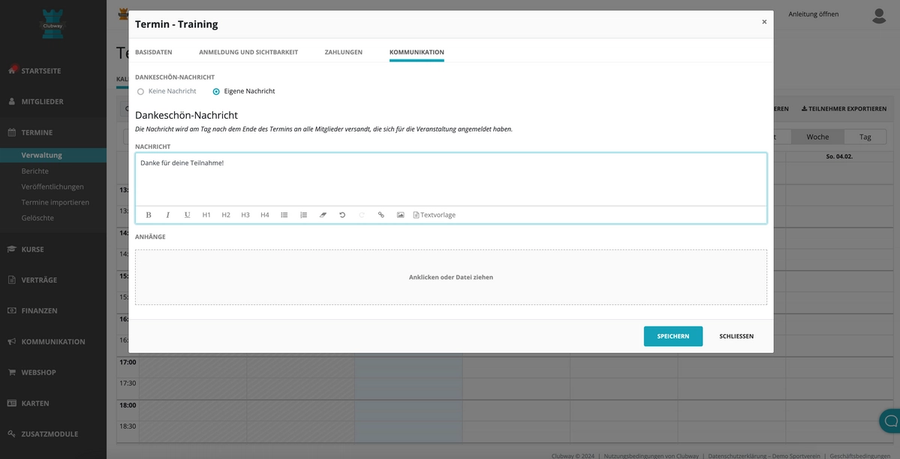Open Nutzungsbedingungen von Clubway footer link
The width and height of the screenshot is (900, 459).
(x=651, y=456)
